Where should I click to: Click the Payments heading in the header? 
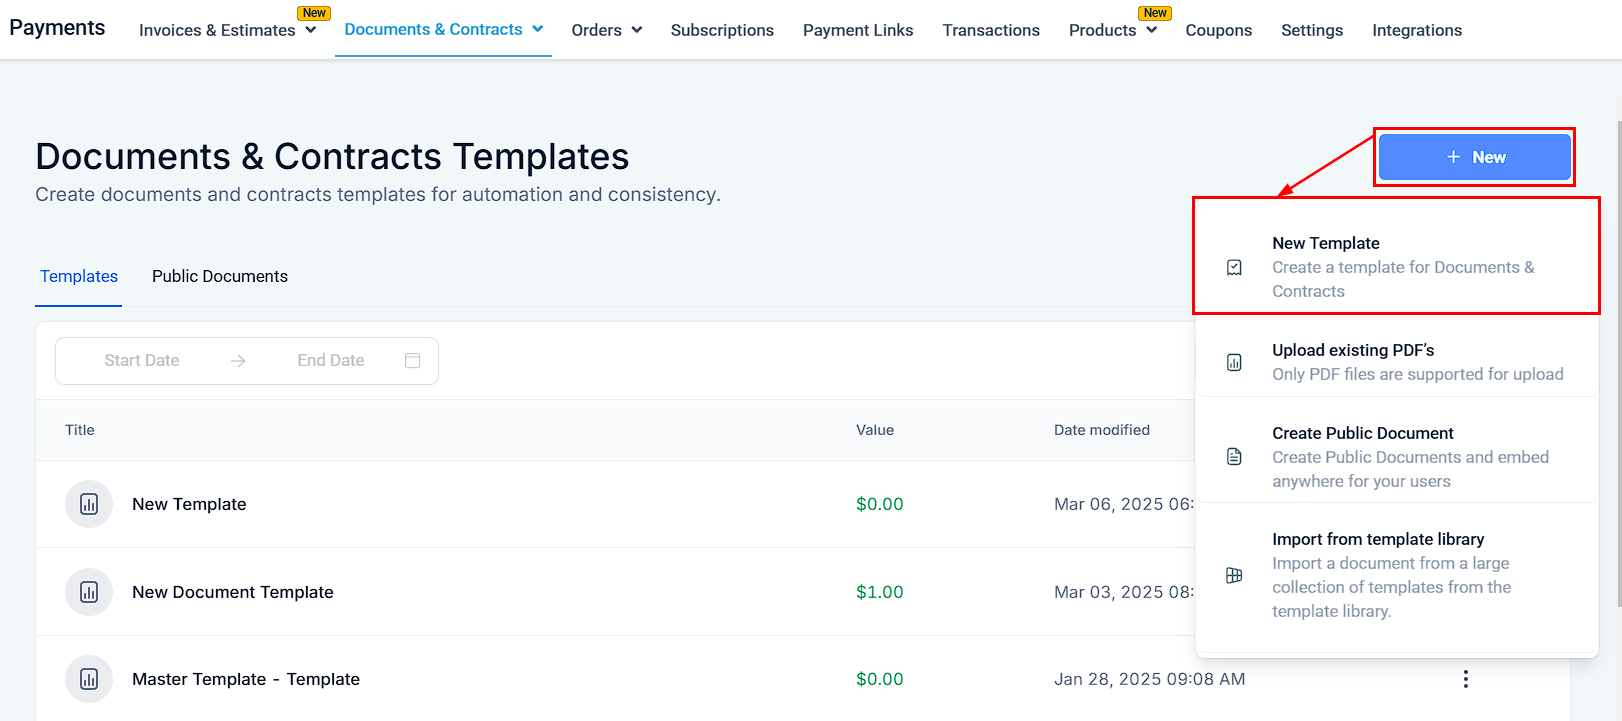click(57, 28)
